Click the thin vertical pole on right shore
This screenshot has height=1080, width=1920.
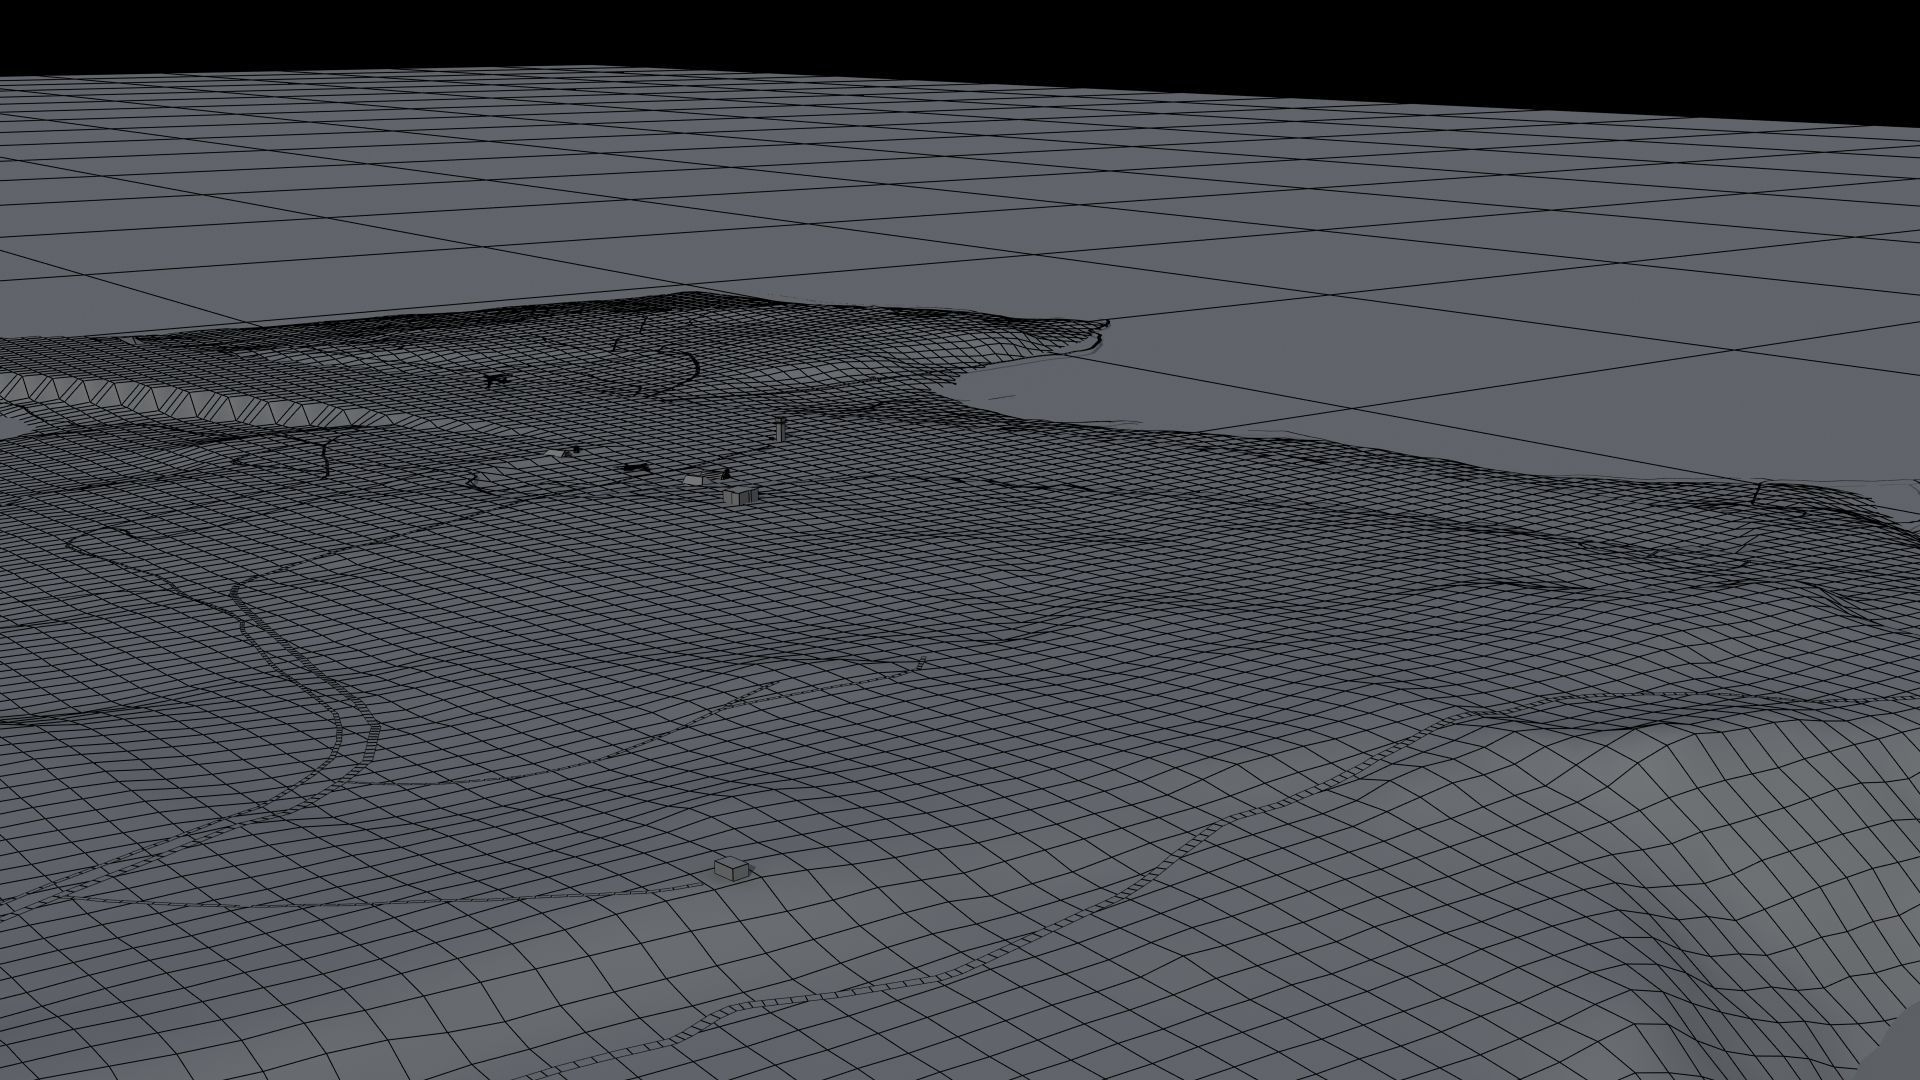click(1757, 491)
